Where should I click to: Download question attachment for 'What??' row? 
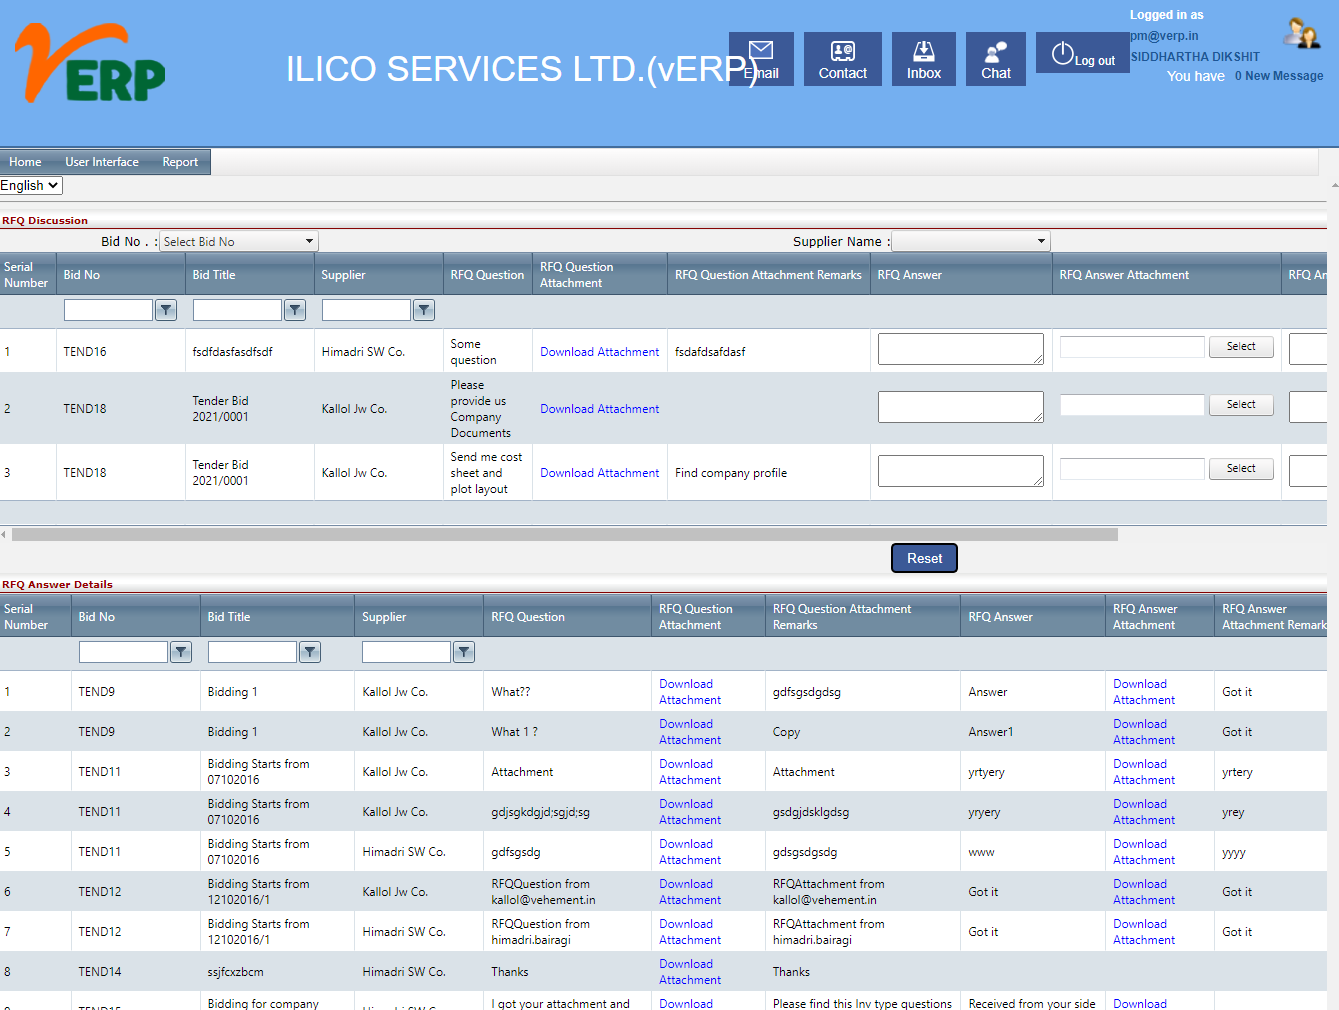[690, 692]
